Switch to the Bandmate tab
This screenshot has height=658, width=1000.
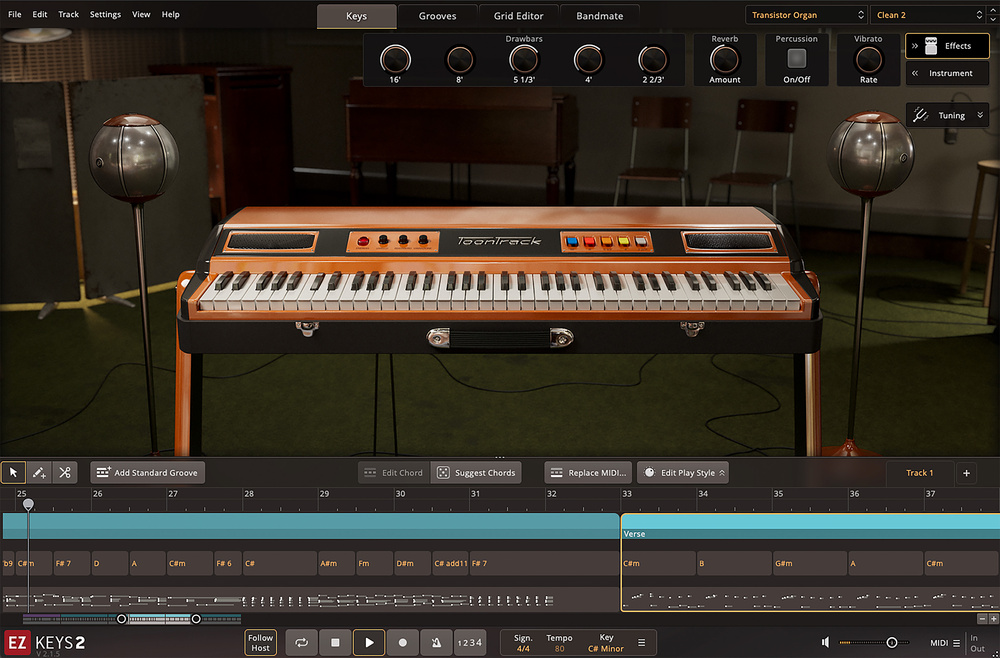[x=599, y=16]
